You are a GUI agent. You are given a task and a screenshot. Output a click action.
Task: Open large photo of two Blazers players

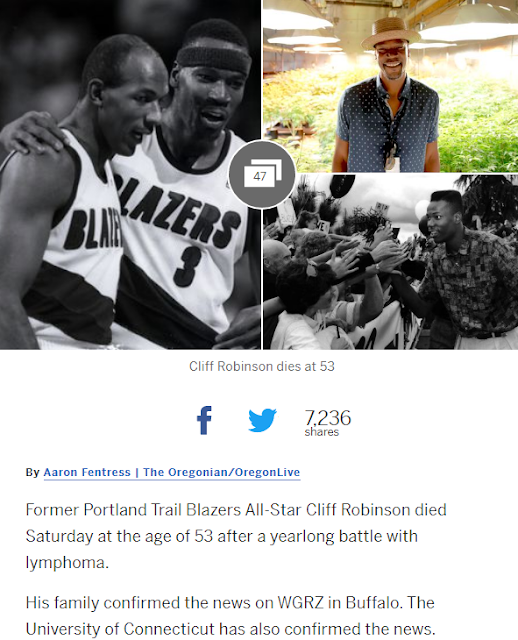(130, 175)
